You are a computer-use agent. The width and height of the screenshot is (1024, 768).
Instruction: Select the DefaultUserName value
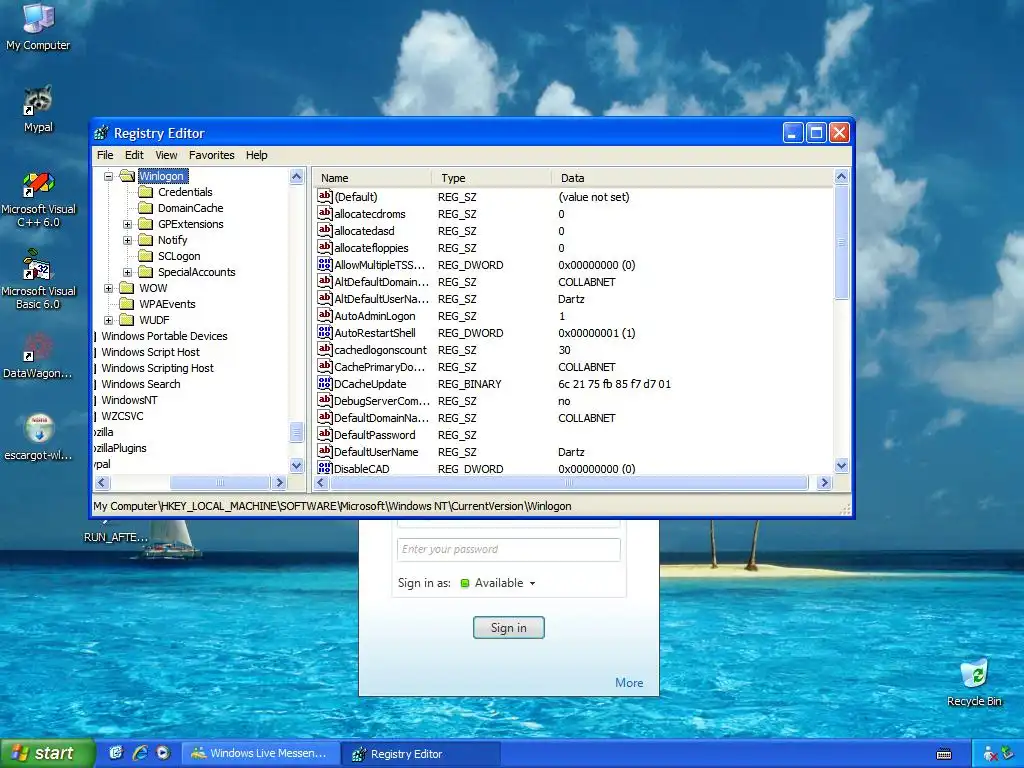(376, 452)
